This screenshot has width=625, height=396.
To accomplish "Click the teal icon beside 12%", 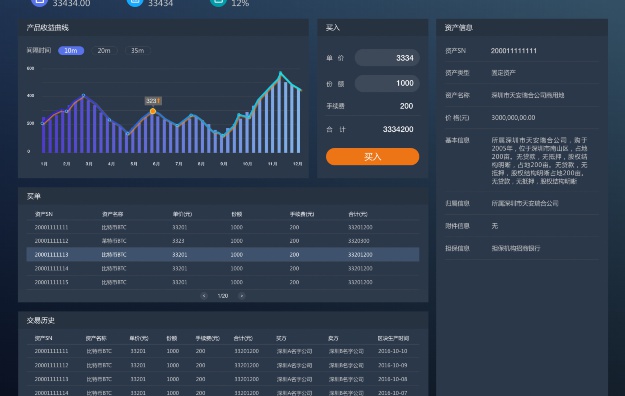I will pos(218,2).
